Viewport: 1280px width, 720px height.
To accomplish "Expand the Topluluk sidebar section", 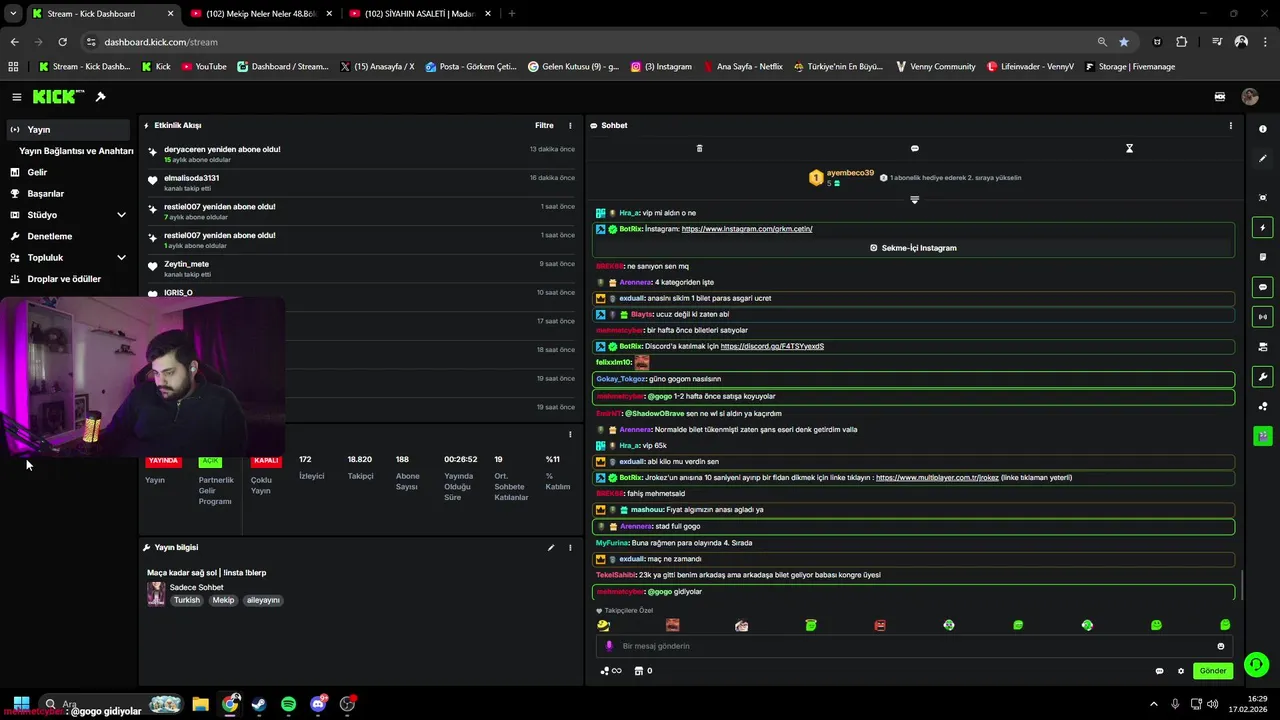I will [121, 258].
